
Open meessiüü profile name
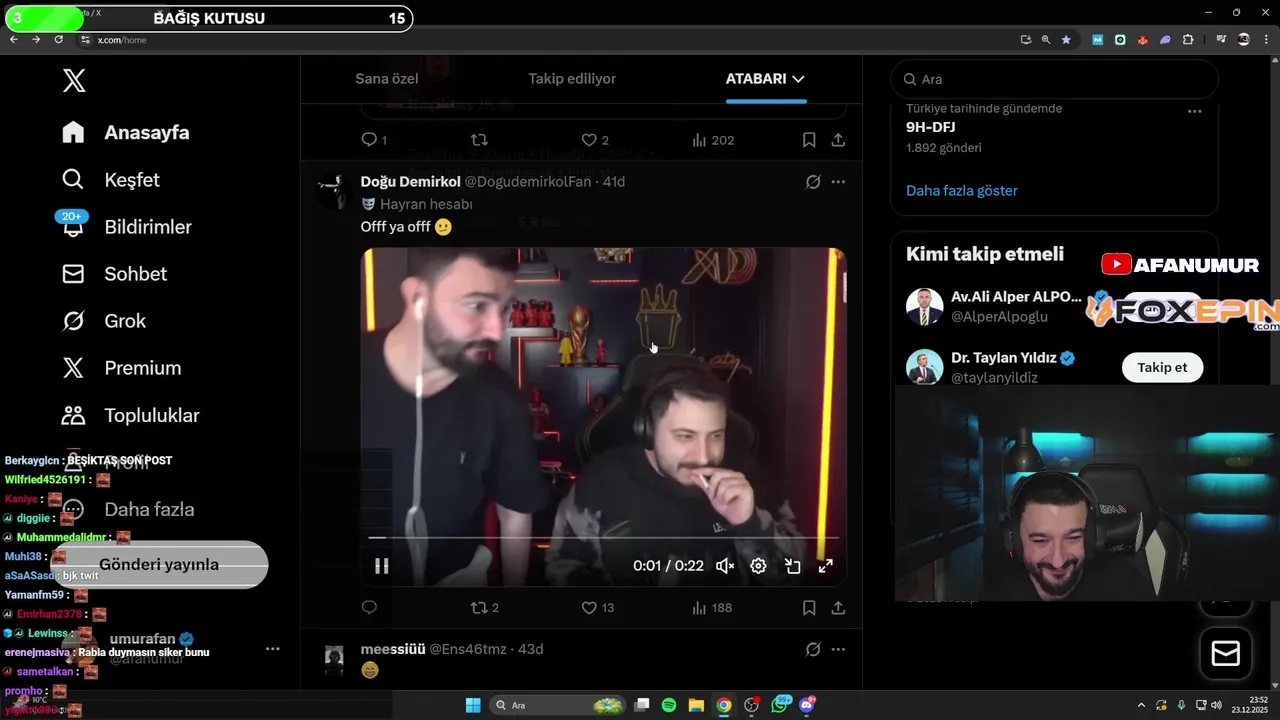click(x=393, y=649)
